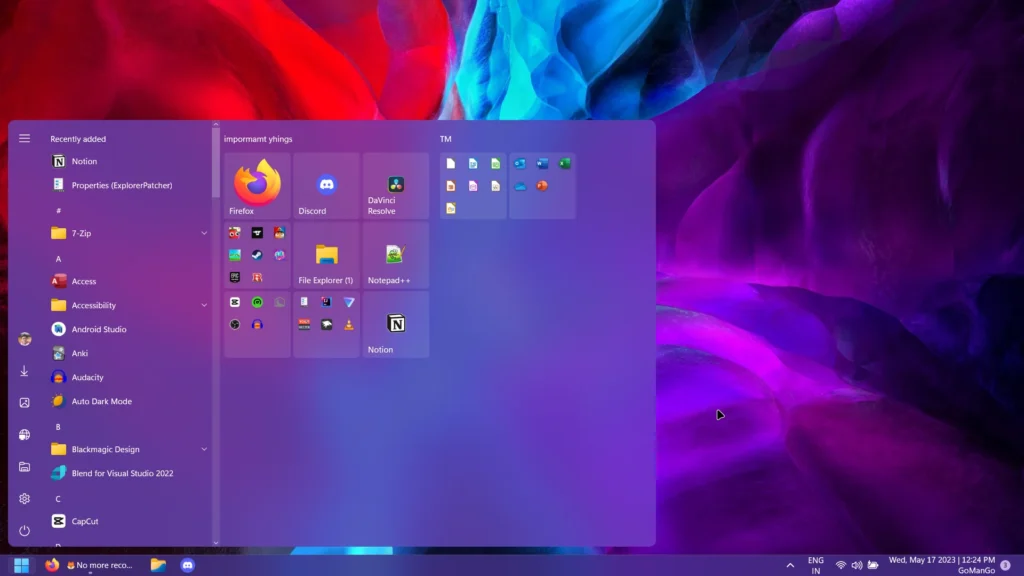Open Notion from Recently added list
Image resolution: width=1024 pixels, height=576 pixels.
(x=129, y=161)
